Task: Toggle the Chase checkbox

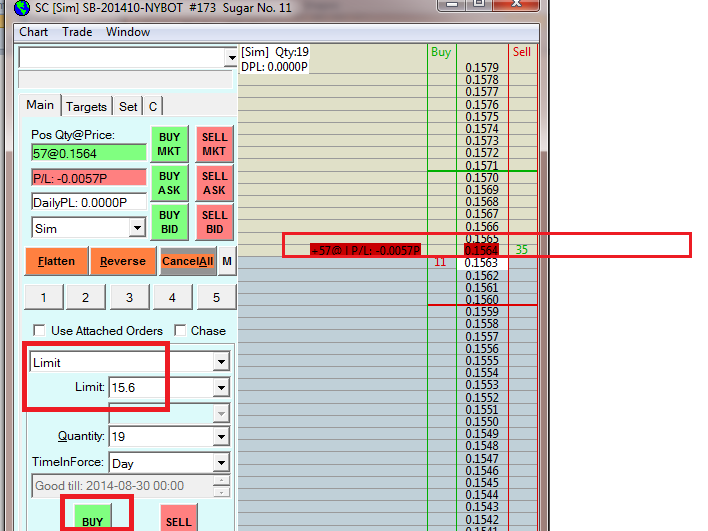Action: tap(180, 331)
